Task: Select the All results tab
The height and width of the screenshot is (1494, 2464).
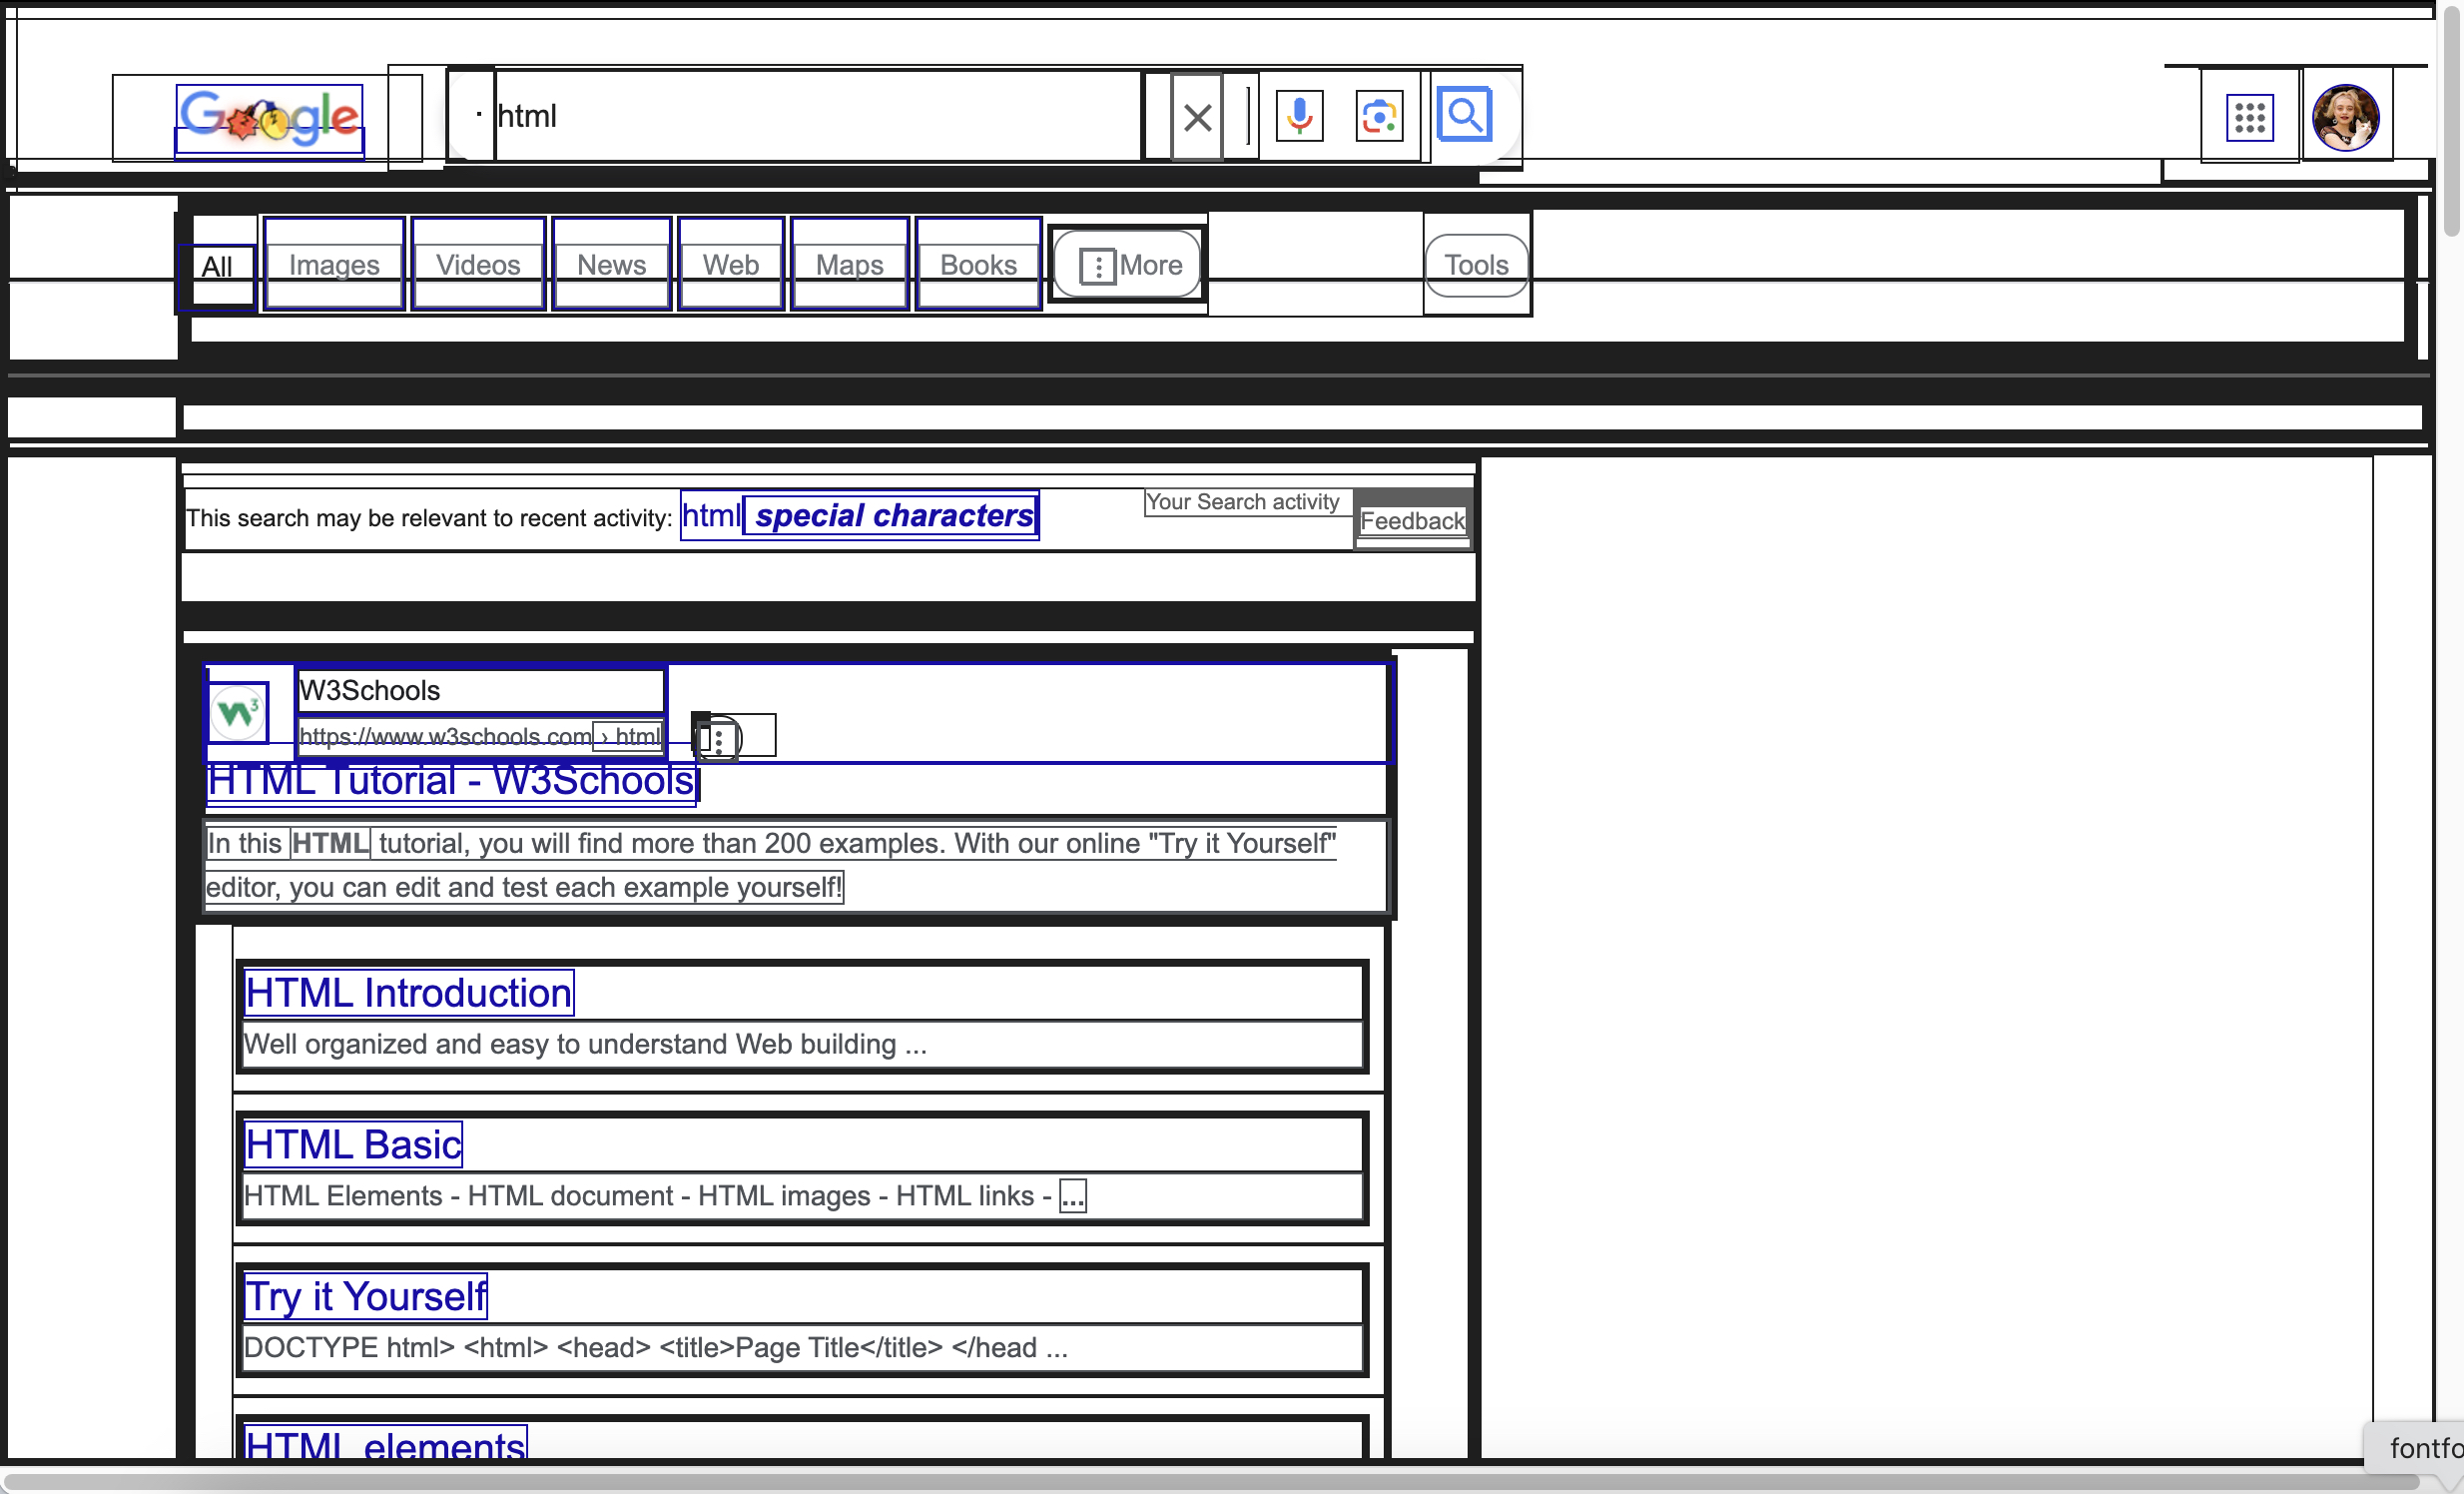Action: (x=217, y=266)
